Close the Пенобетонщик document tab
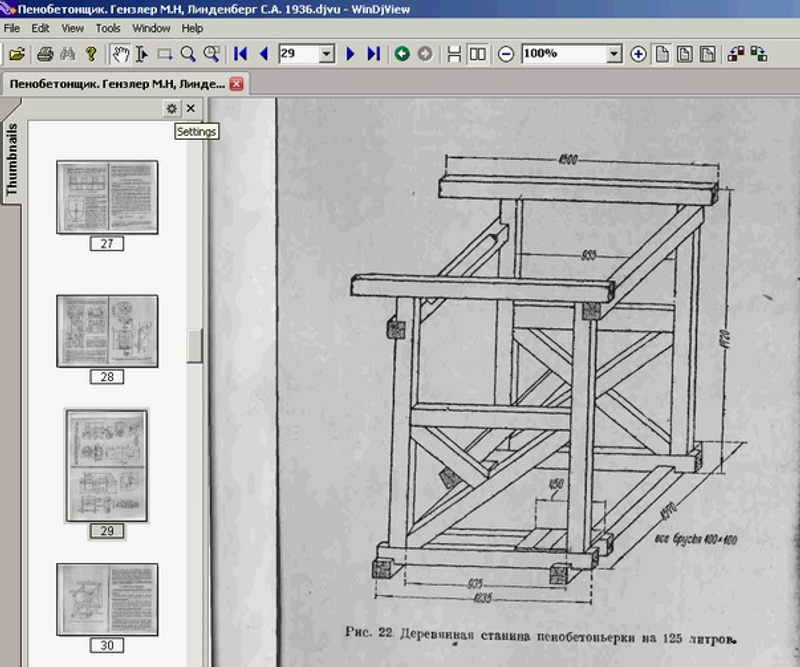The height and width of the screenshot is (667, 800). 237,84
